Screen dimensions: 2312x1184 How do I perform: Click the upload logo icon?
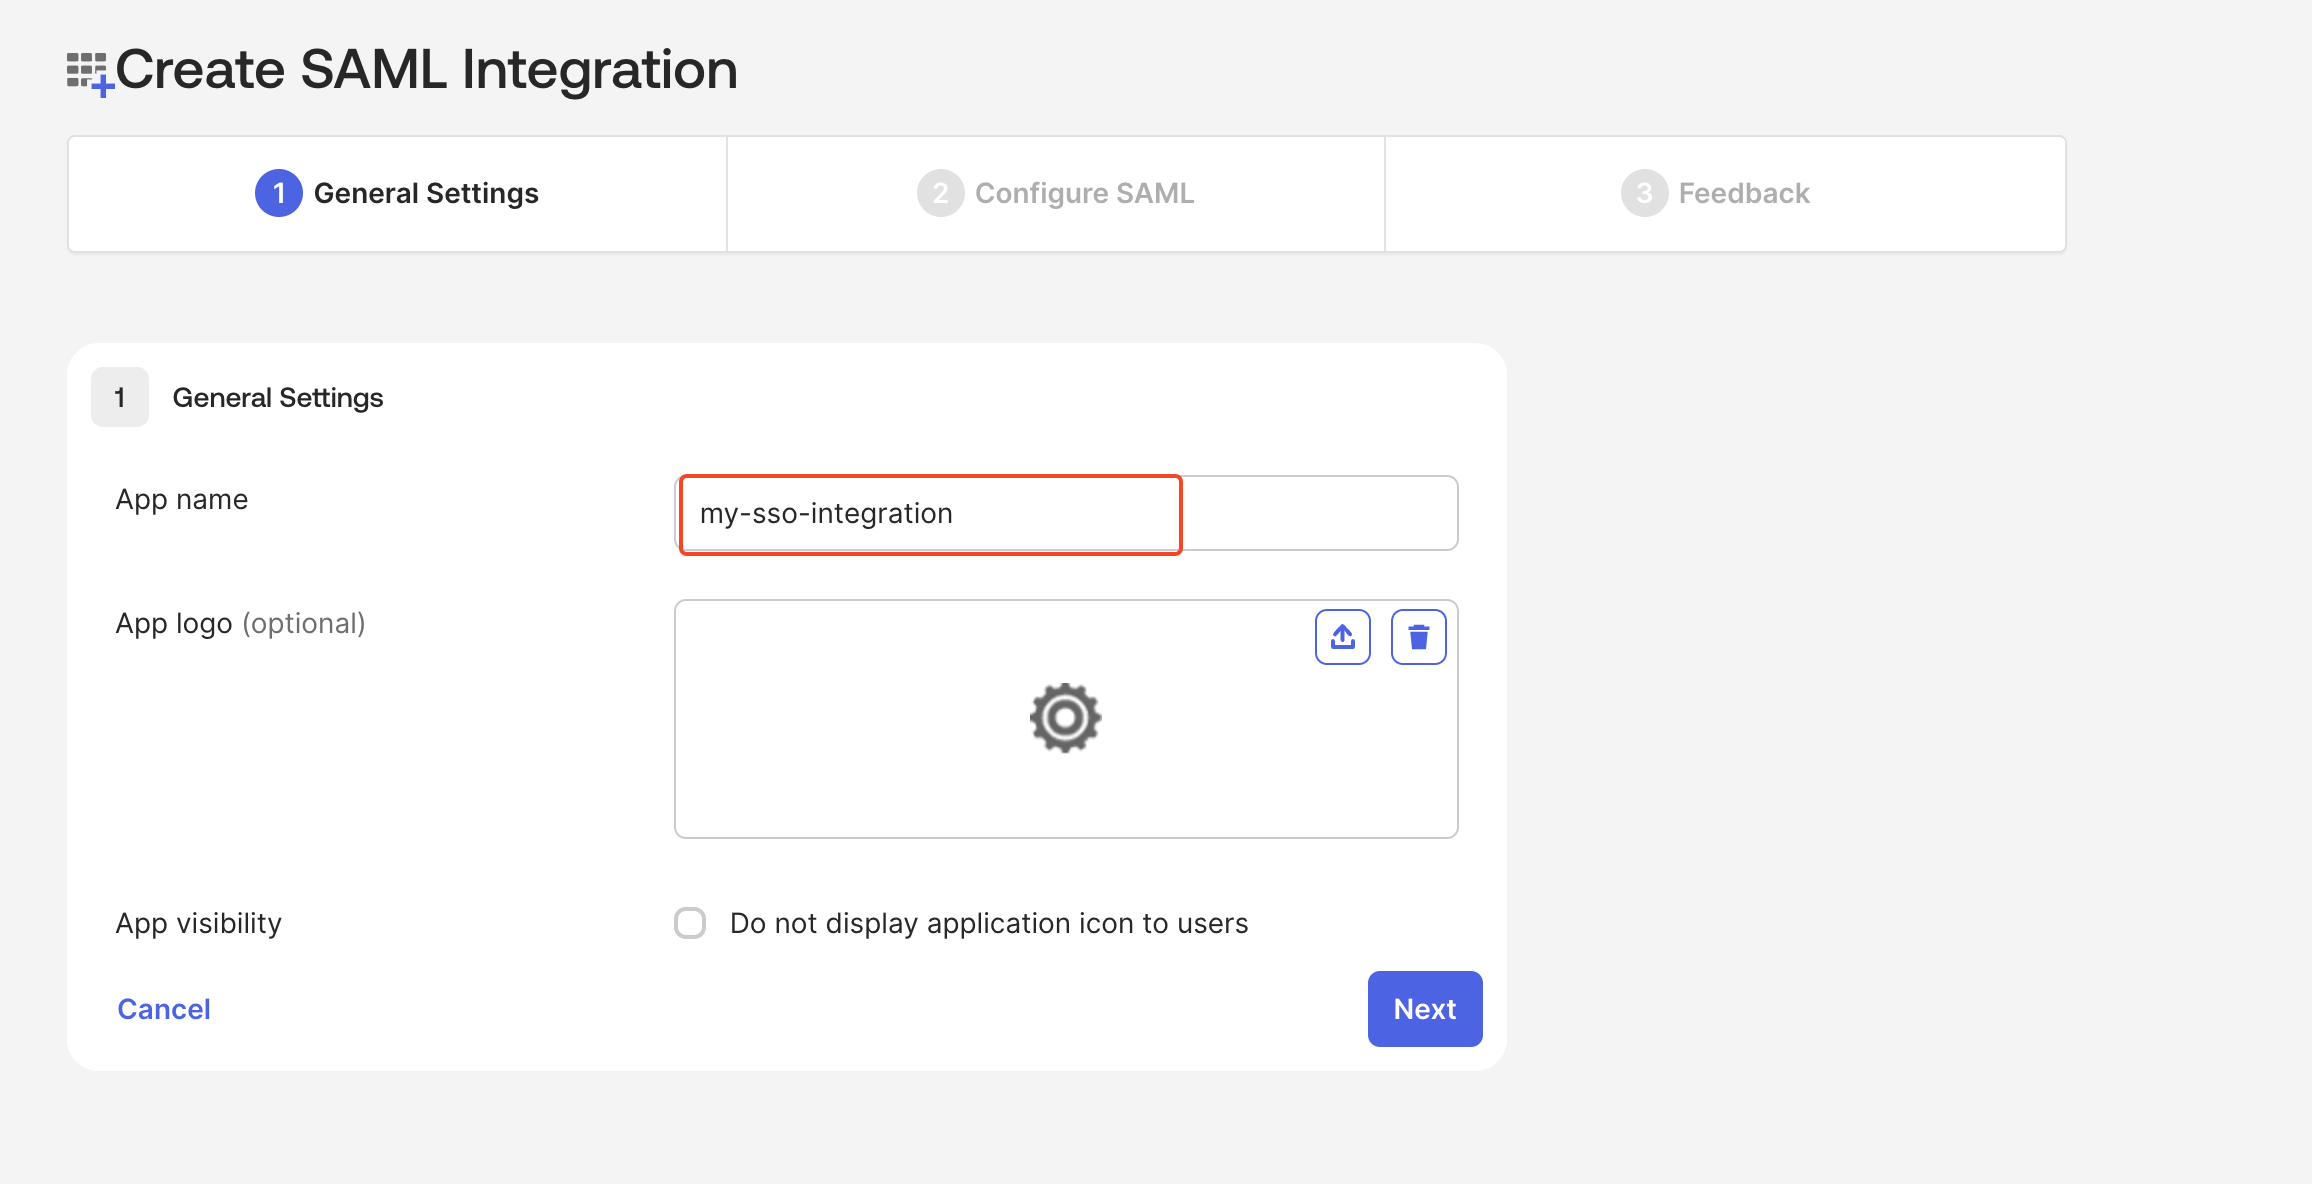point(1342,637)
